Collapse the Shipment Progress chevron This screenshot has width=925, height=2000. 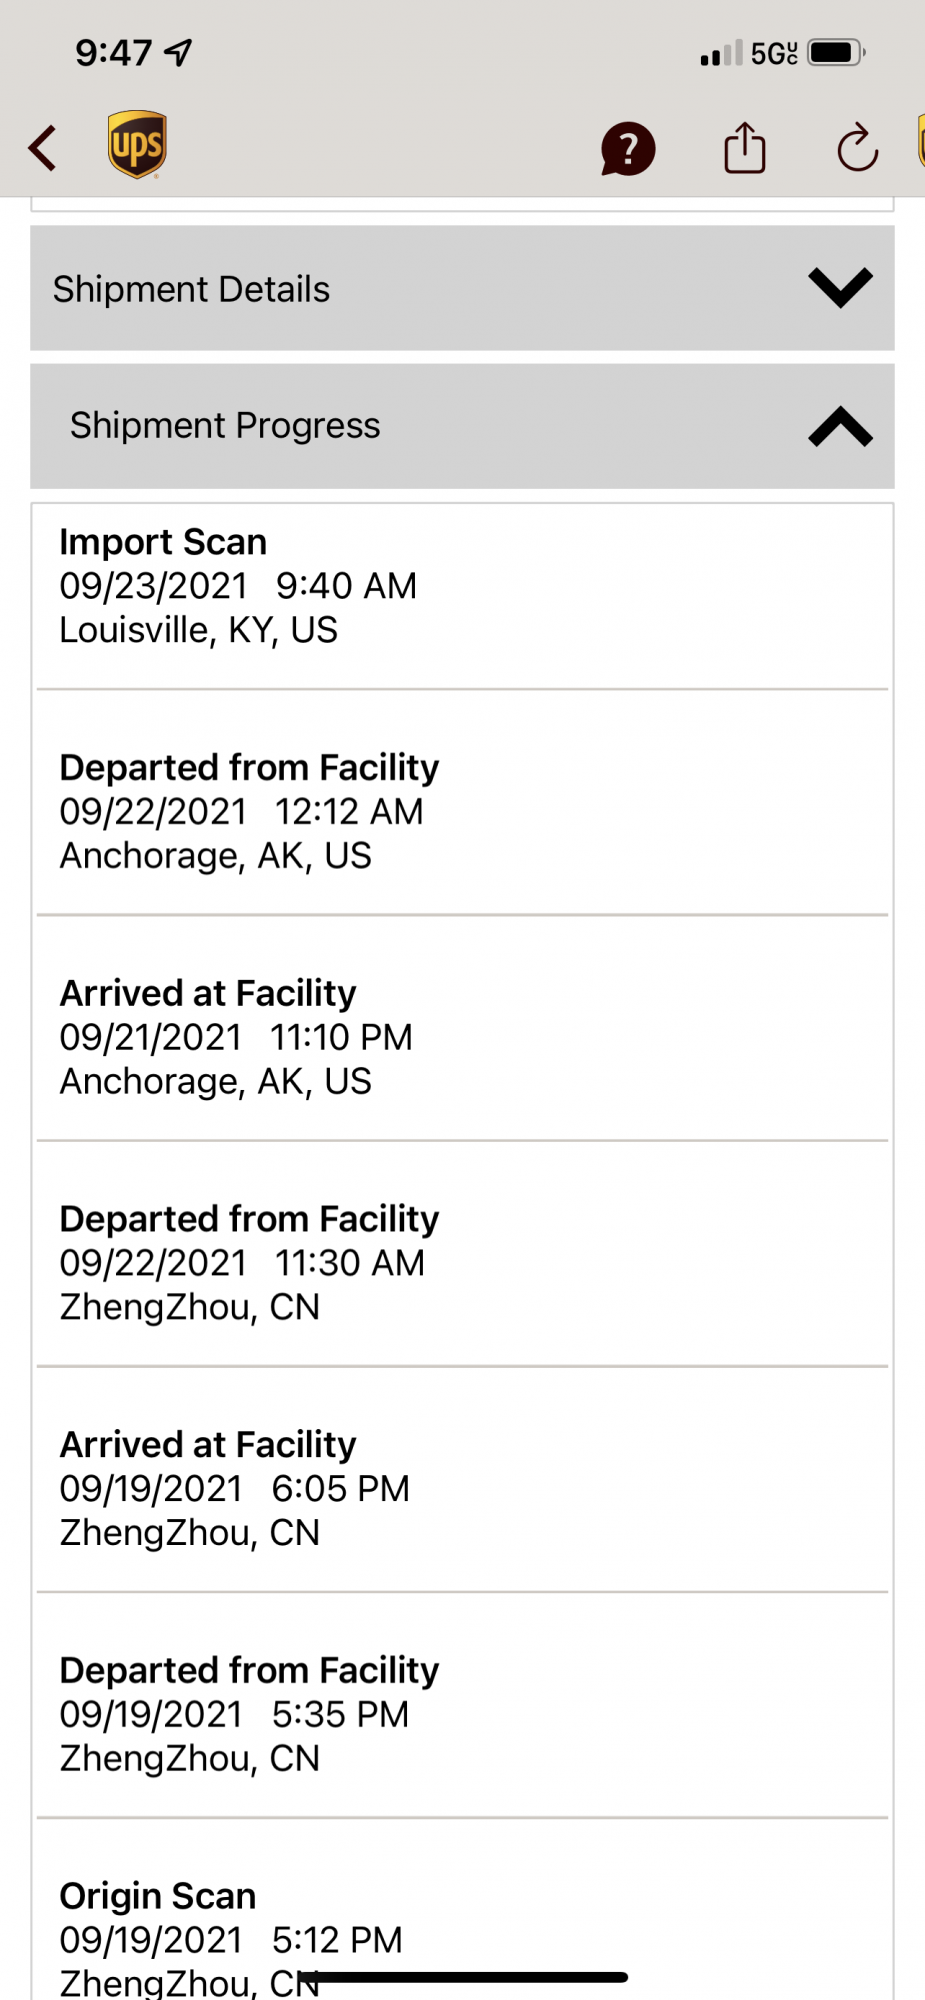840,426
